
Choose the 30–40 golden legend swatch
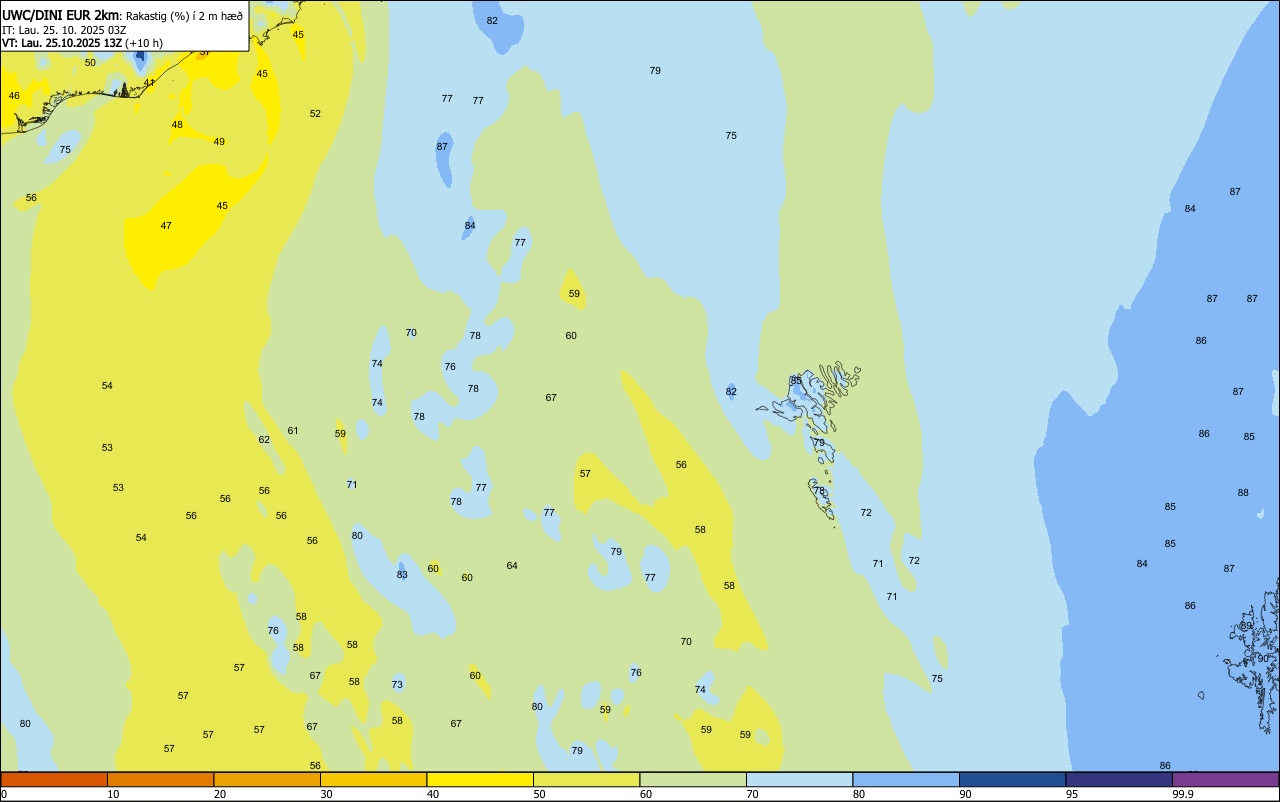(373, 779)
